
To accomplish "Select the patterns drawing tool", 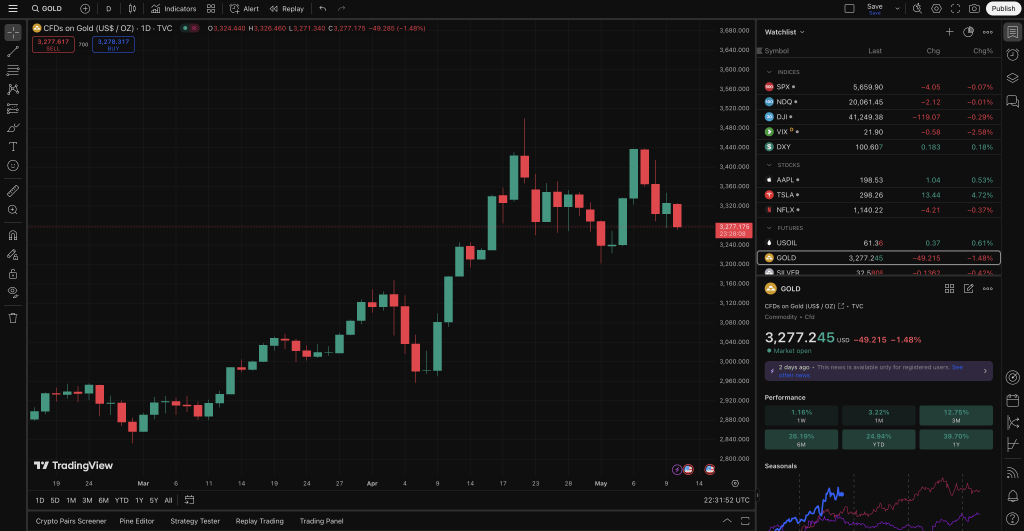I will point(13,89).
